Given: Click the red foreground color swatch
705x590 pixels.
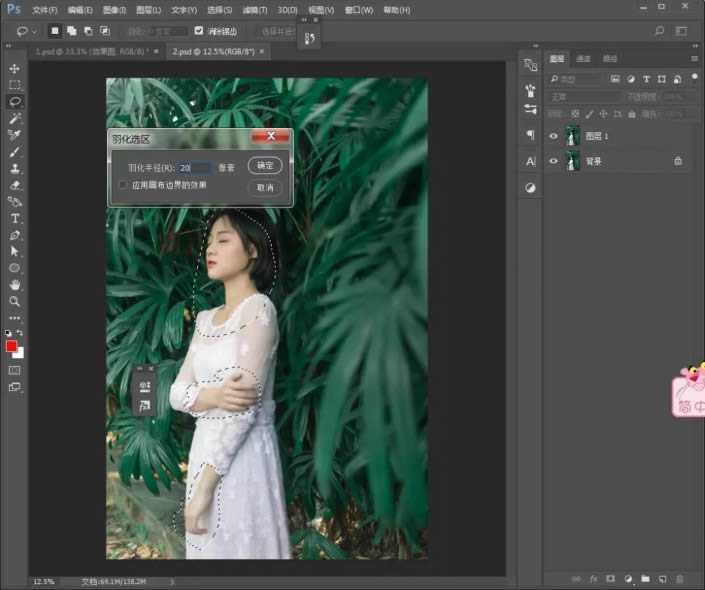Looking at the screenshot, I should [x=12, y=346].
